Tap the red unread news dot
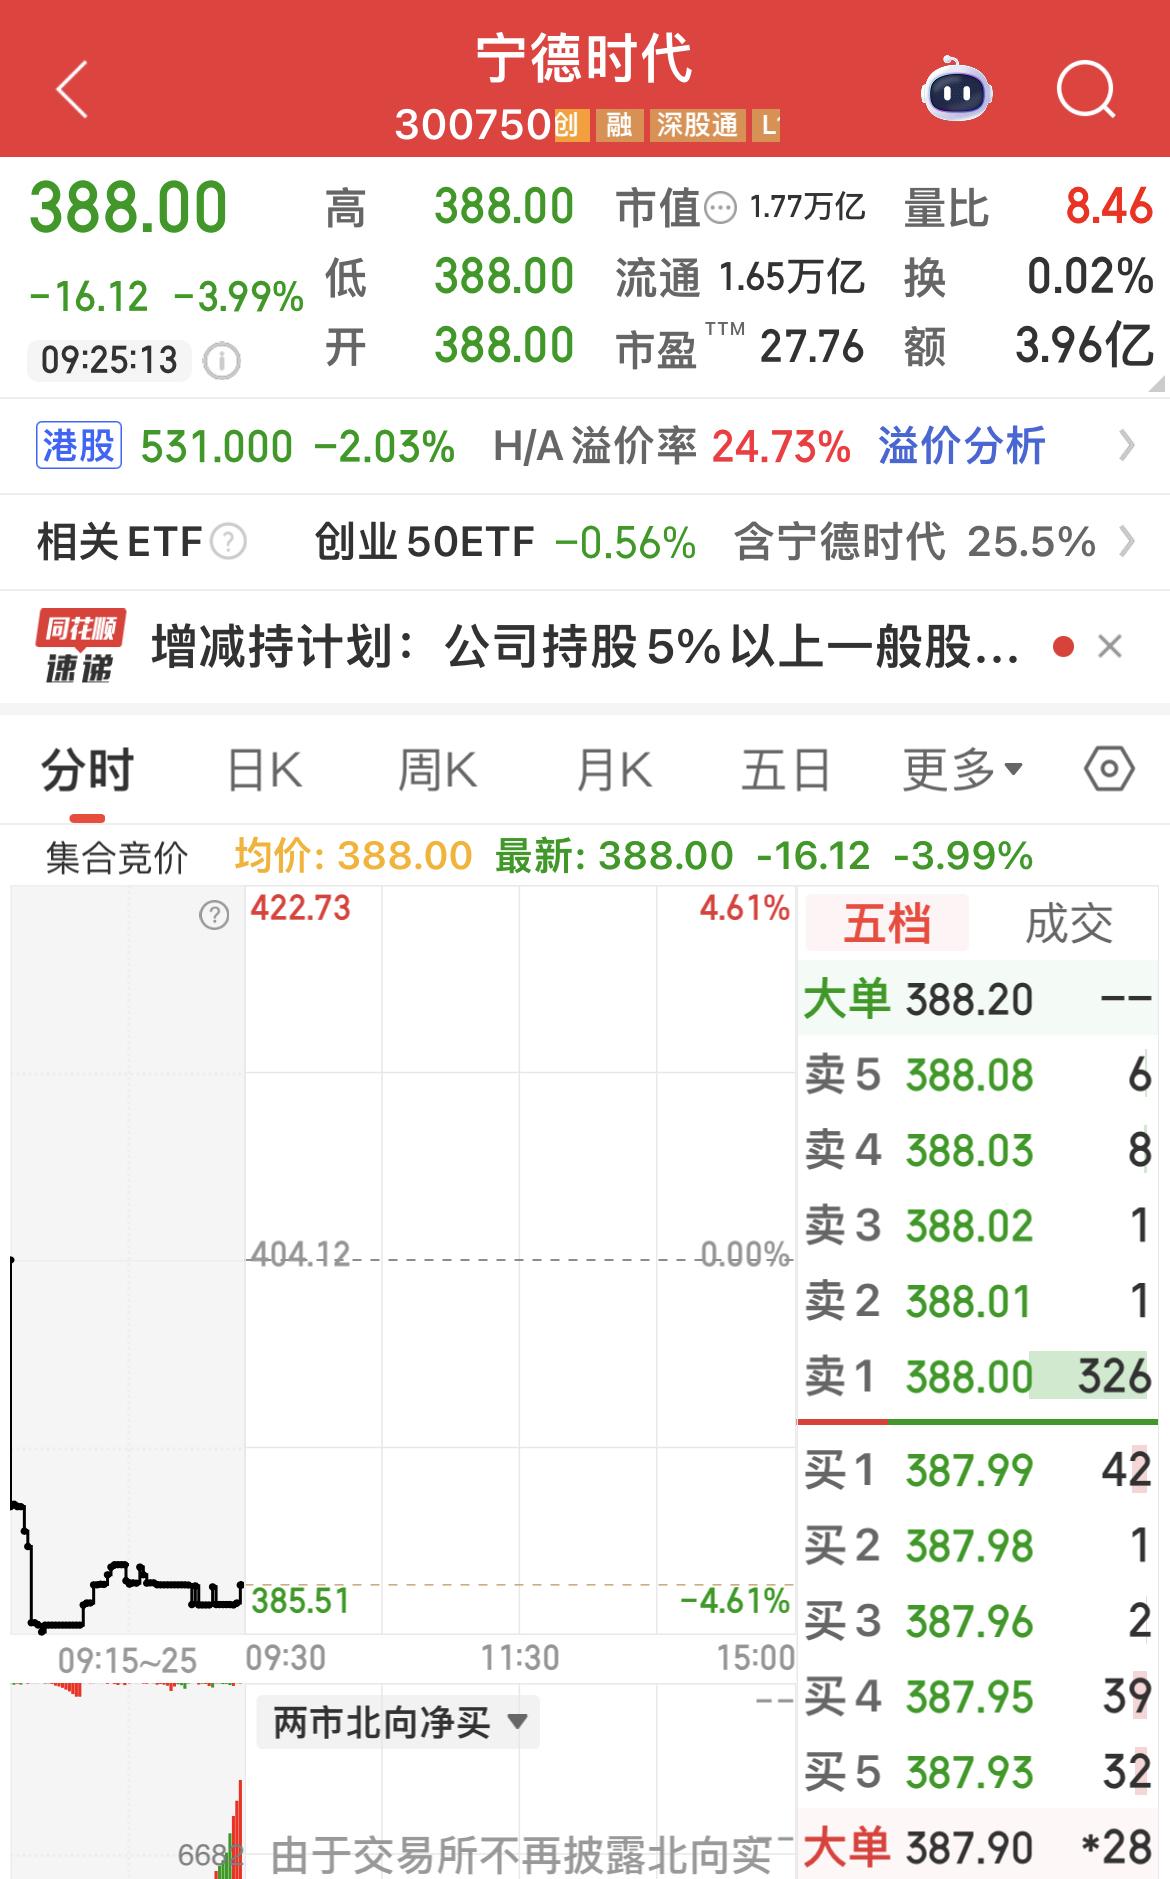Screen dimensions: 1170x1879 [1063, 647]
